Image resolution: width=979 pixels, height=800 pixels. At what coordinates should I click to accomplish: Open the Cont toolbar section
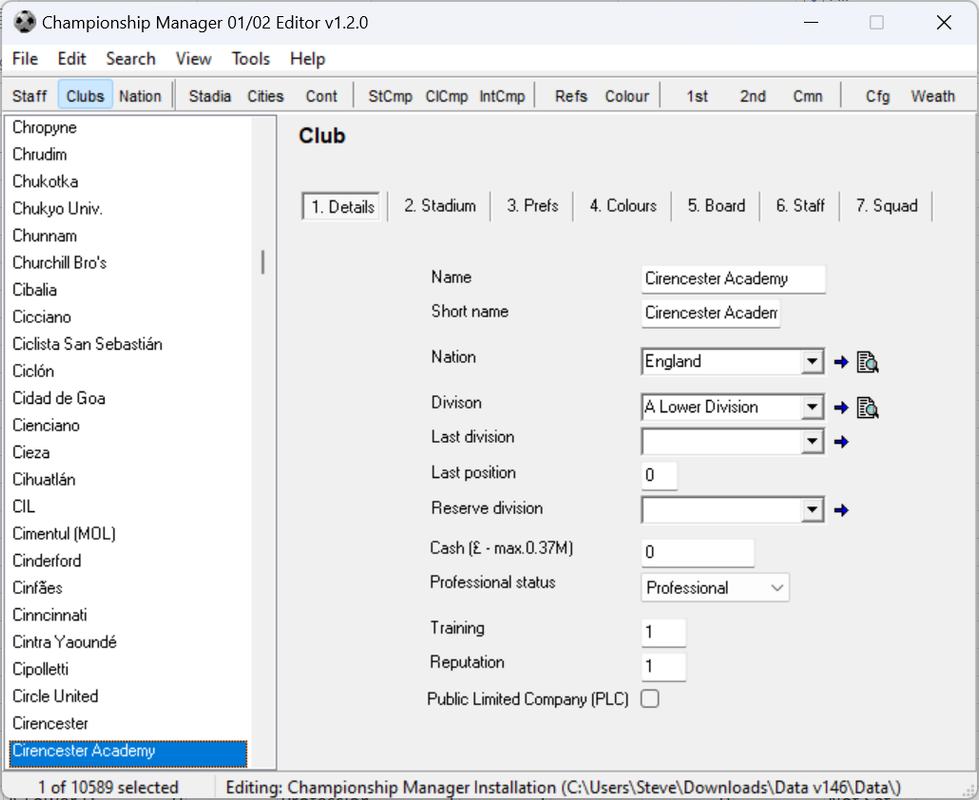tap(321, 96)
